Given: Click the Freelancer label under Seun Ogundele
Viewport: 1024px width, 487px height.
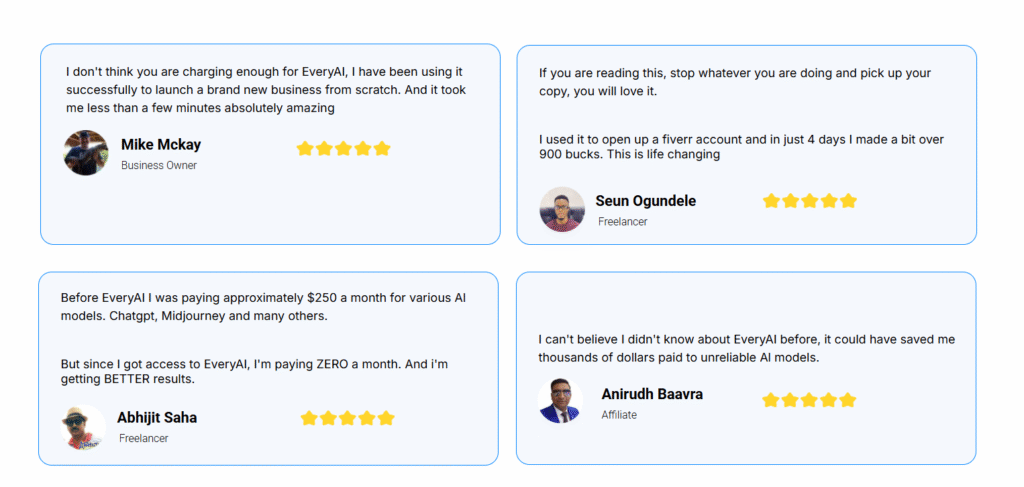Looking at the screenshot, I should 622,222.
